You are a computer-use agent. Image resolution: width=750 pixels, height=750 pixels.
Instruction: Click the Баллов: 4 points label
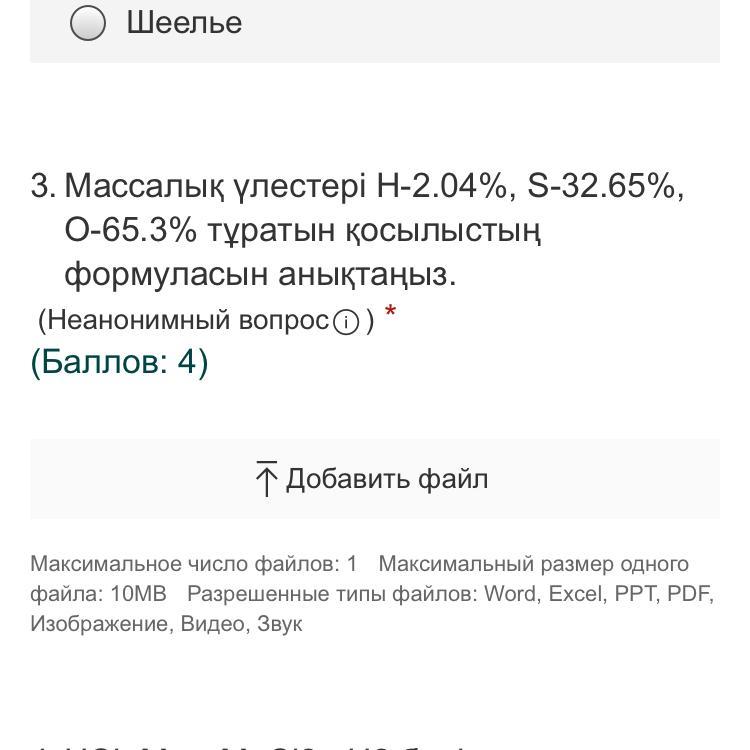tap(119, 362)
